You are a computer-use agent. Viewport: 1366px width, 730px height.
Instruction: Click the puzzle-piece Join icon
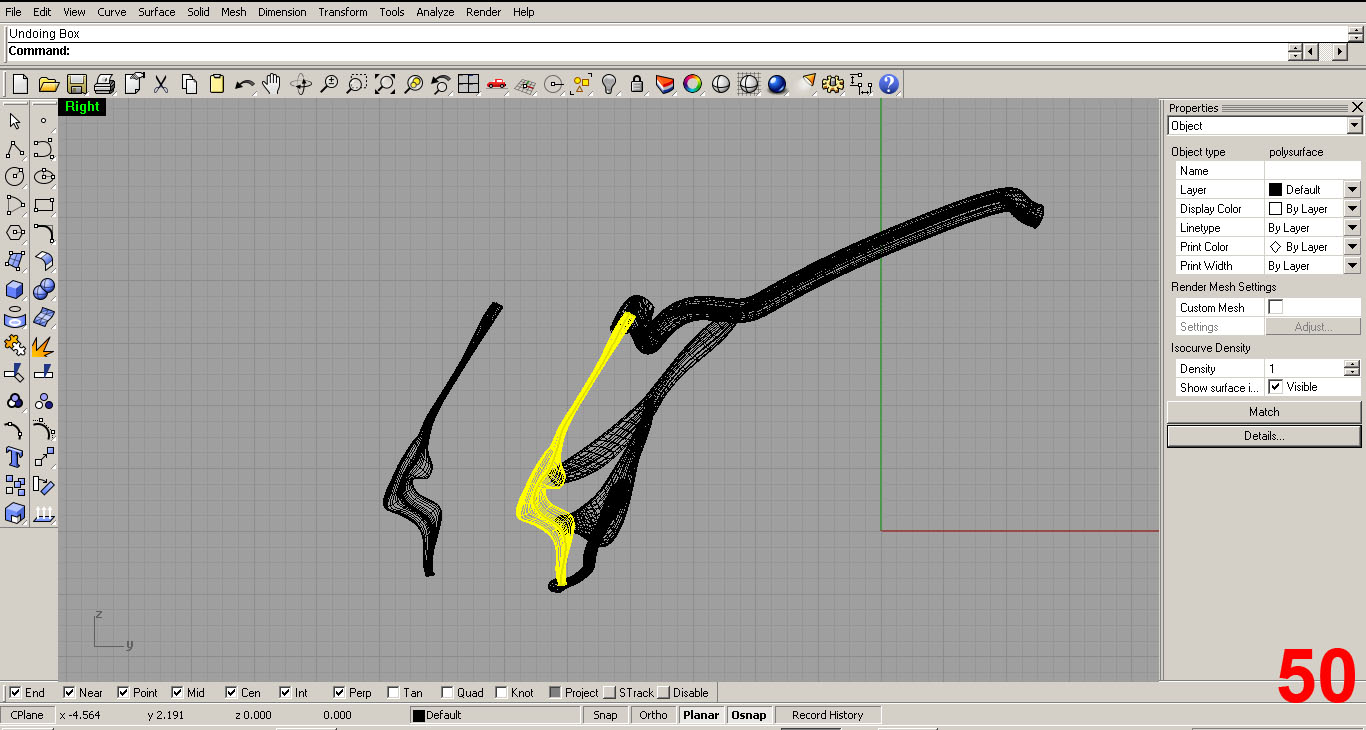pos(15,346)
